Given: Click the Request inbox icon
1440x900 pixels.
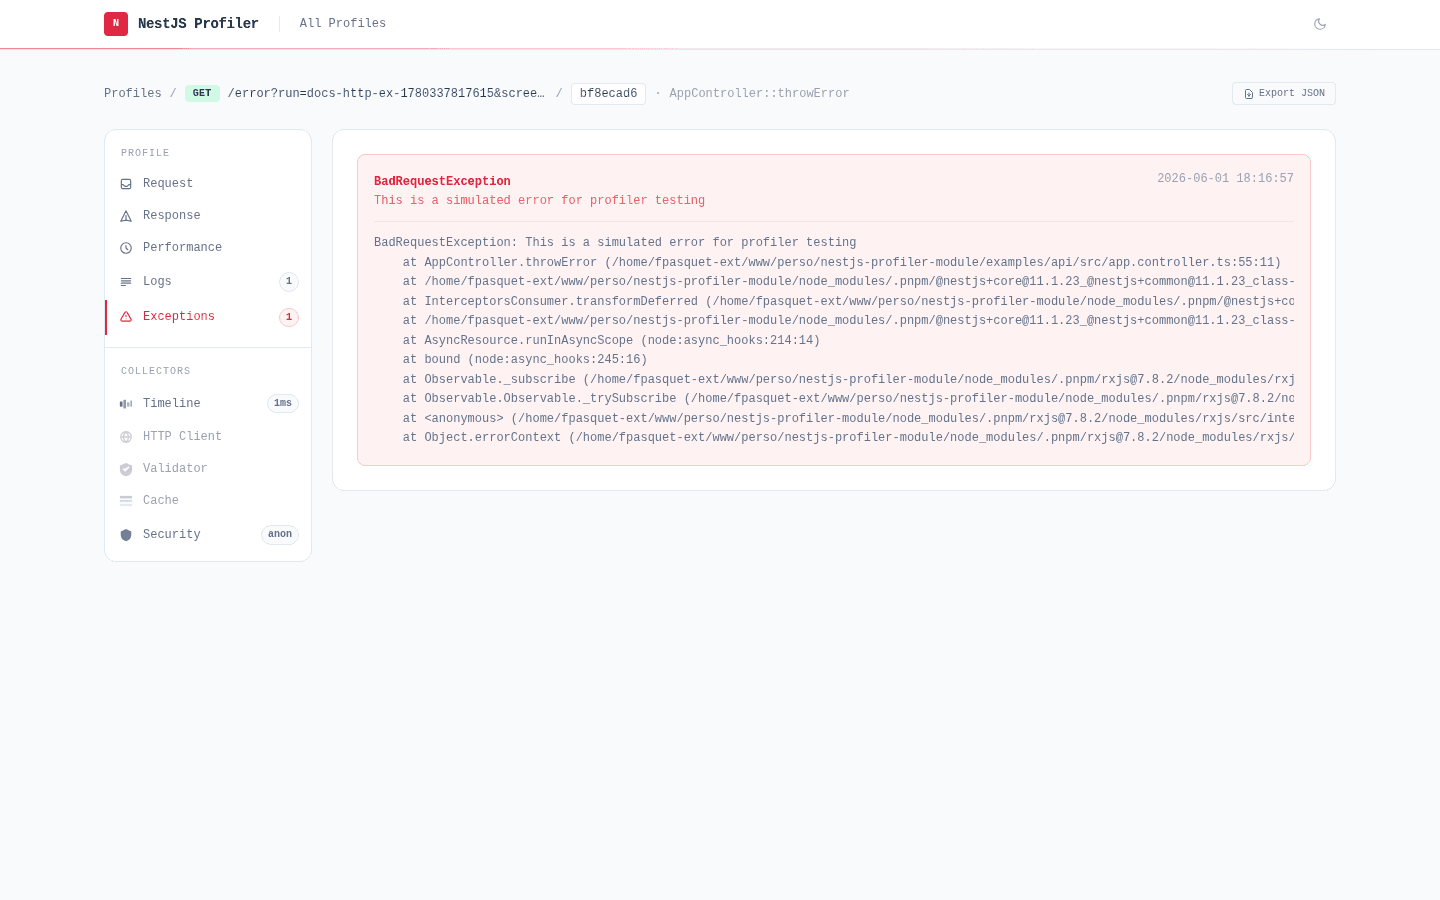Looking at the screenshot, I should point(126,184).
